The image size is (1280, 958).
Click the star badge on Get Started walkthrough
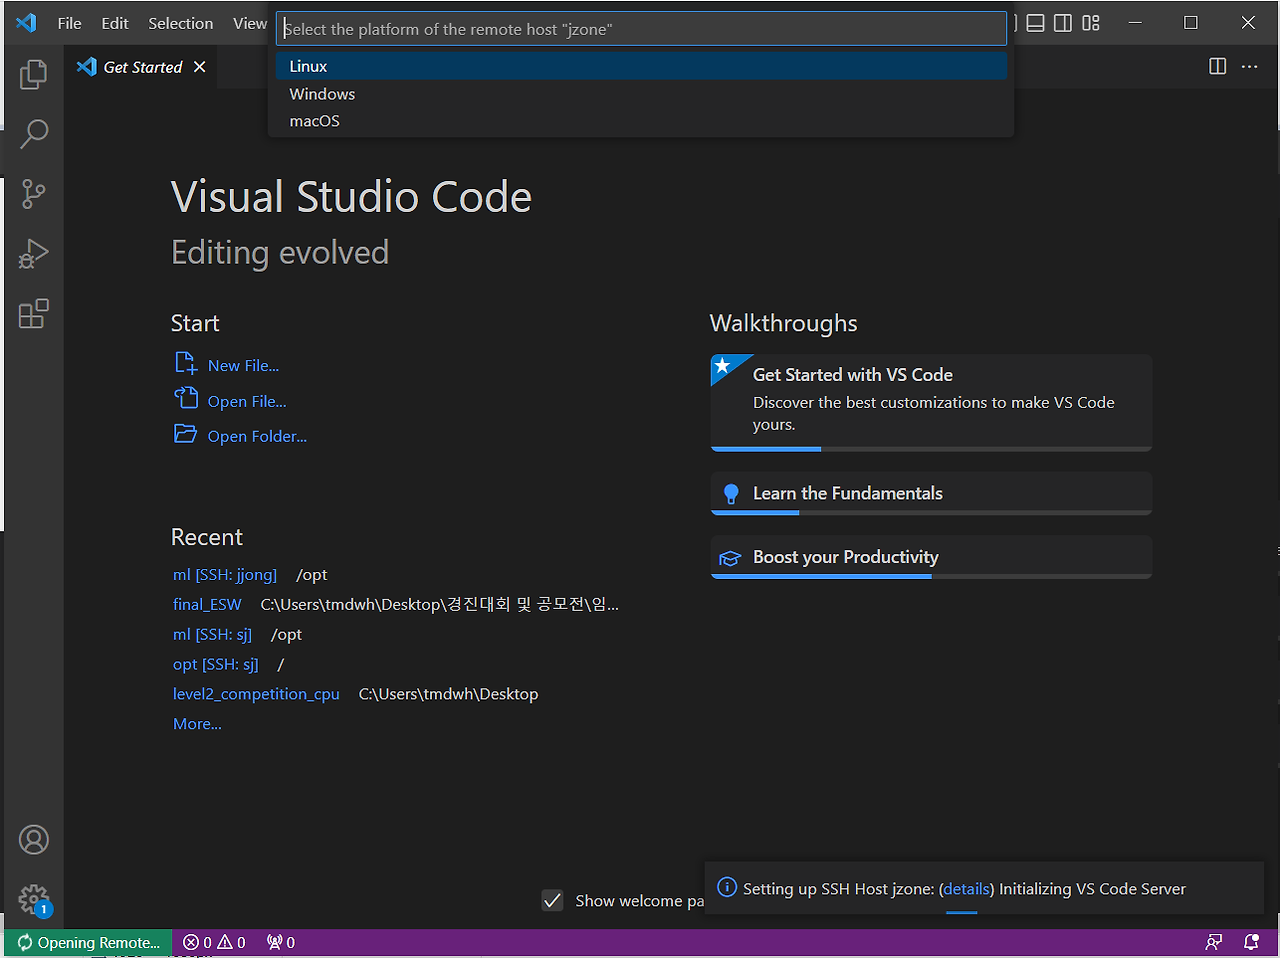(x=724, y=367)
